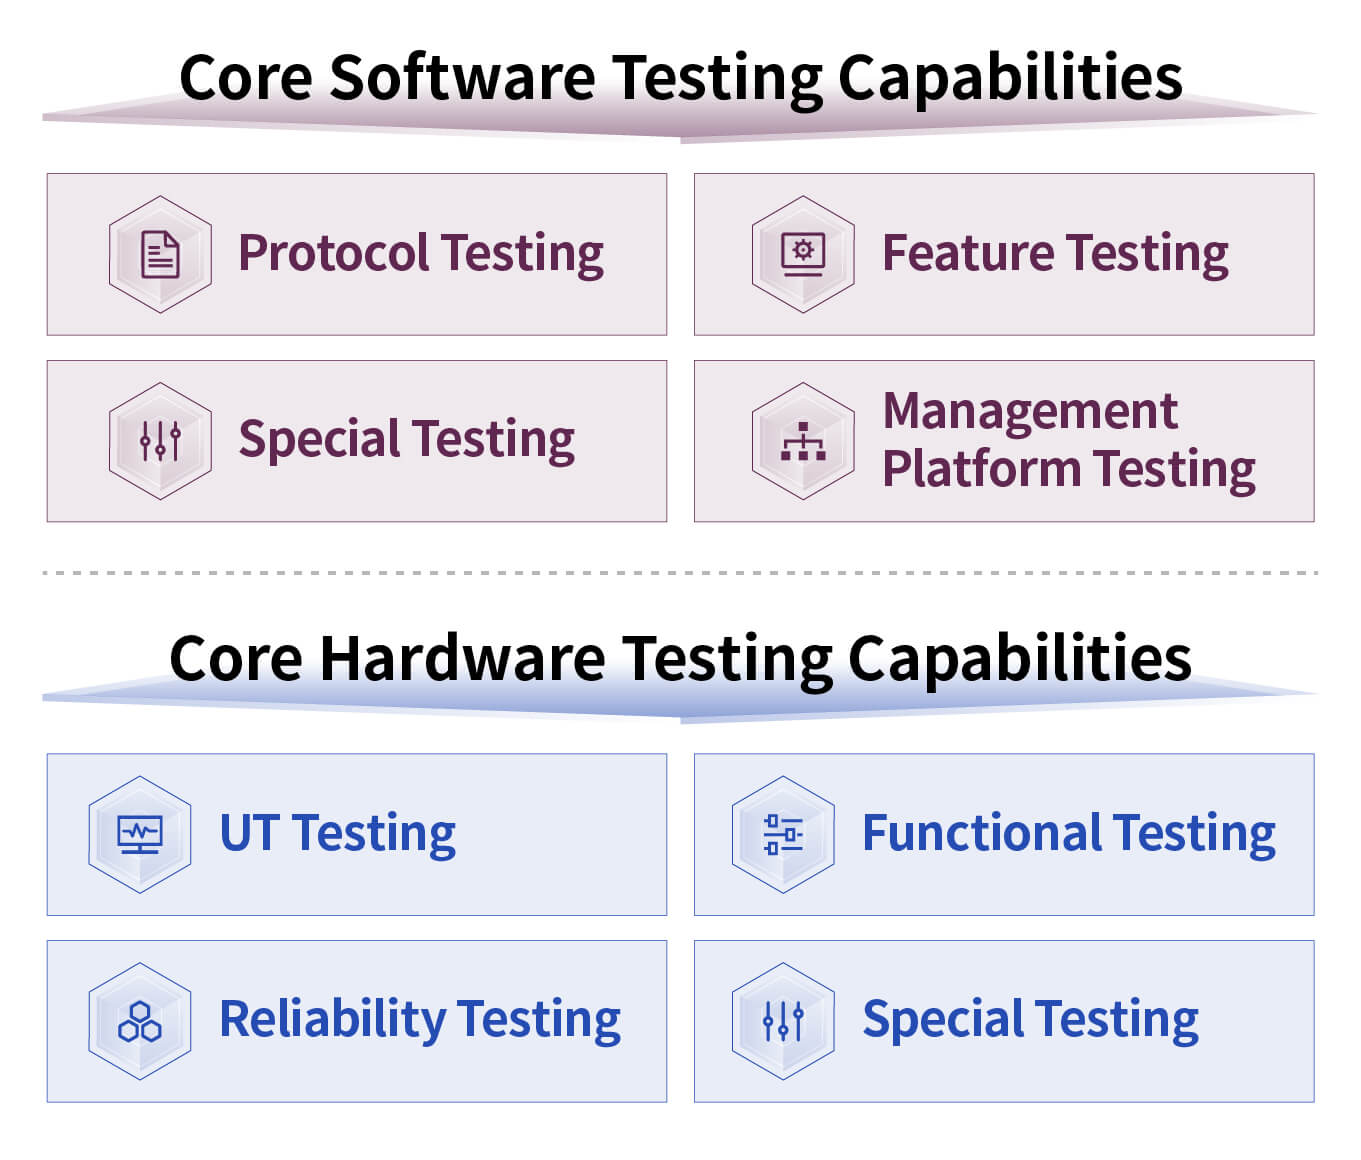Select the blue Special Testing label

point(1031,1020)
